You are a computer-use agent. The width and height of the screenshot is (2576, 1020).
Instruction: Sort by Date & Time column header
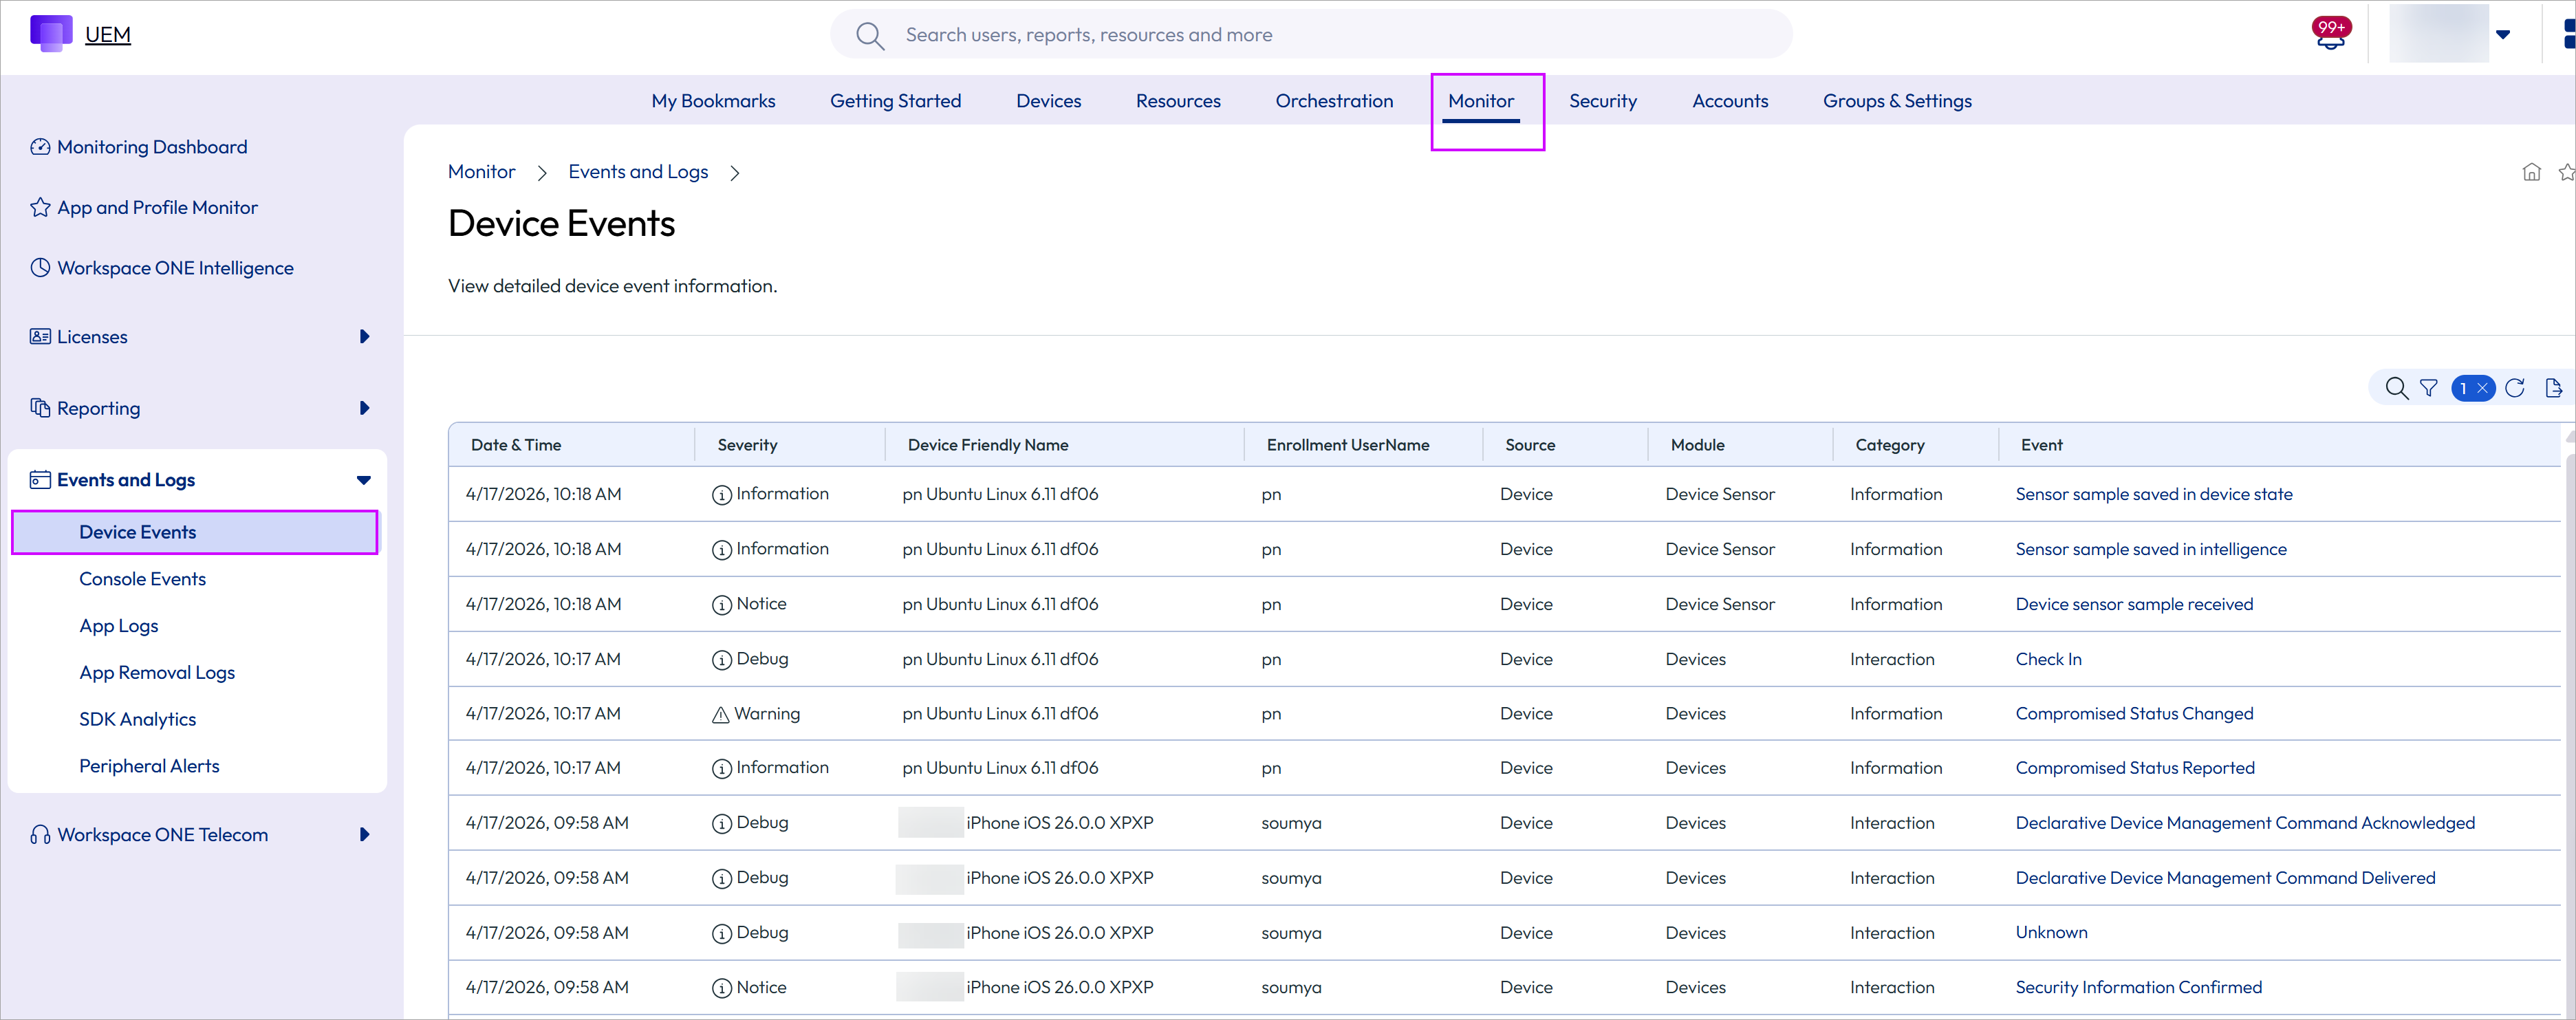[516, 445]
